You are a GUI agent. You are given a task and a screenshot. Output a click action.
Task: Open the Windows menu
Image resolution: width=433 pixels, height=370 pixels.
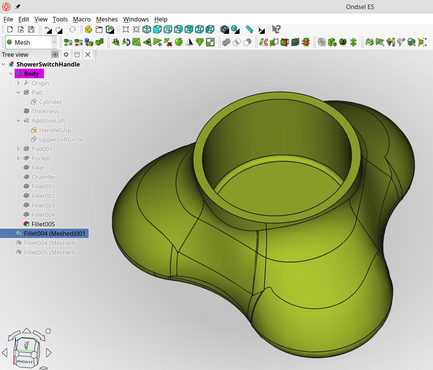136,19
